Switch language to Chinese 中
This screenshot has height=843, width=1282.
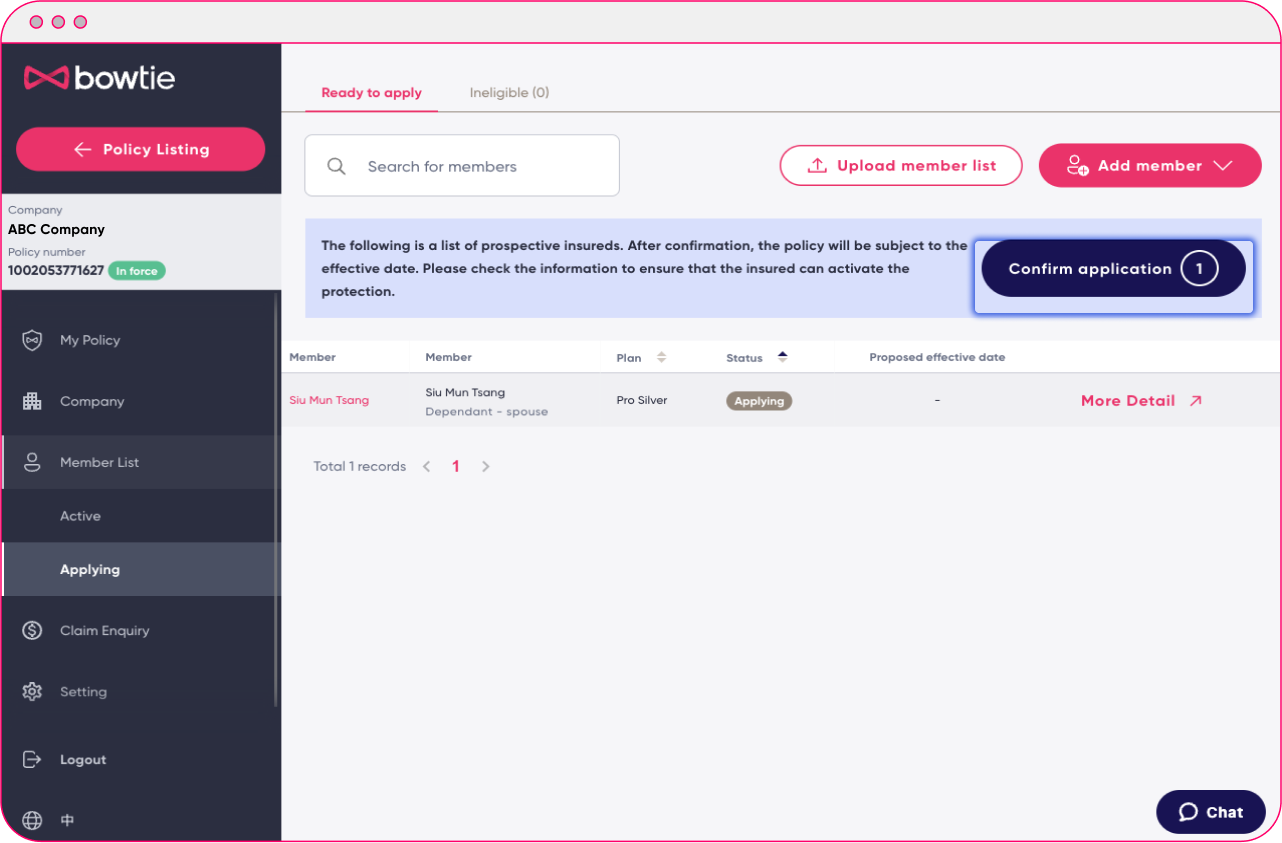coord(67,820)
